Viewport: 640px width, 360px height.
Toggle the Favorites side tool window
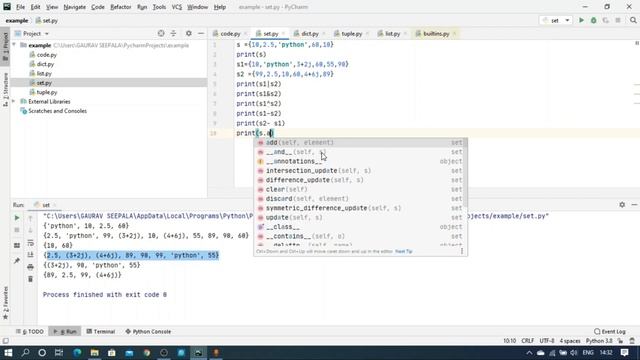click(5, 303)
